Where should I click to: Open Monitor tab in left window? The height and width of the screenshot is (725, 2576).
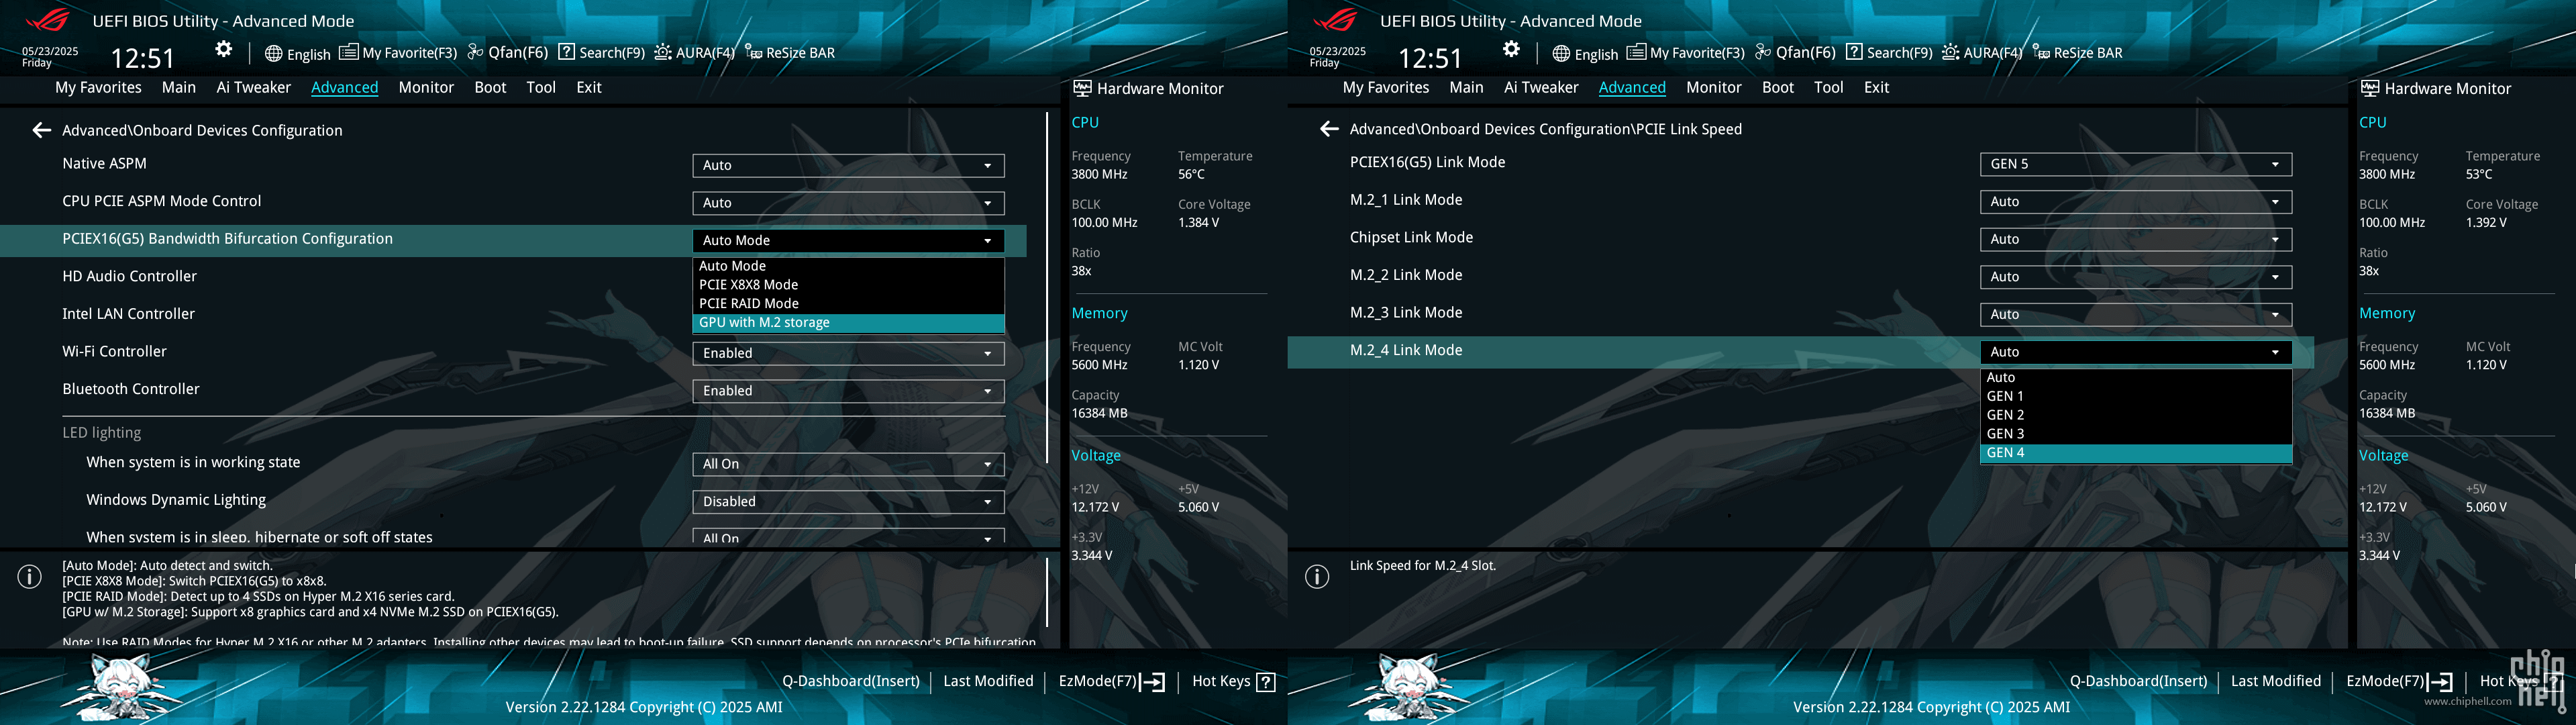426,87
